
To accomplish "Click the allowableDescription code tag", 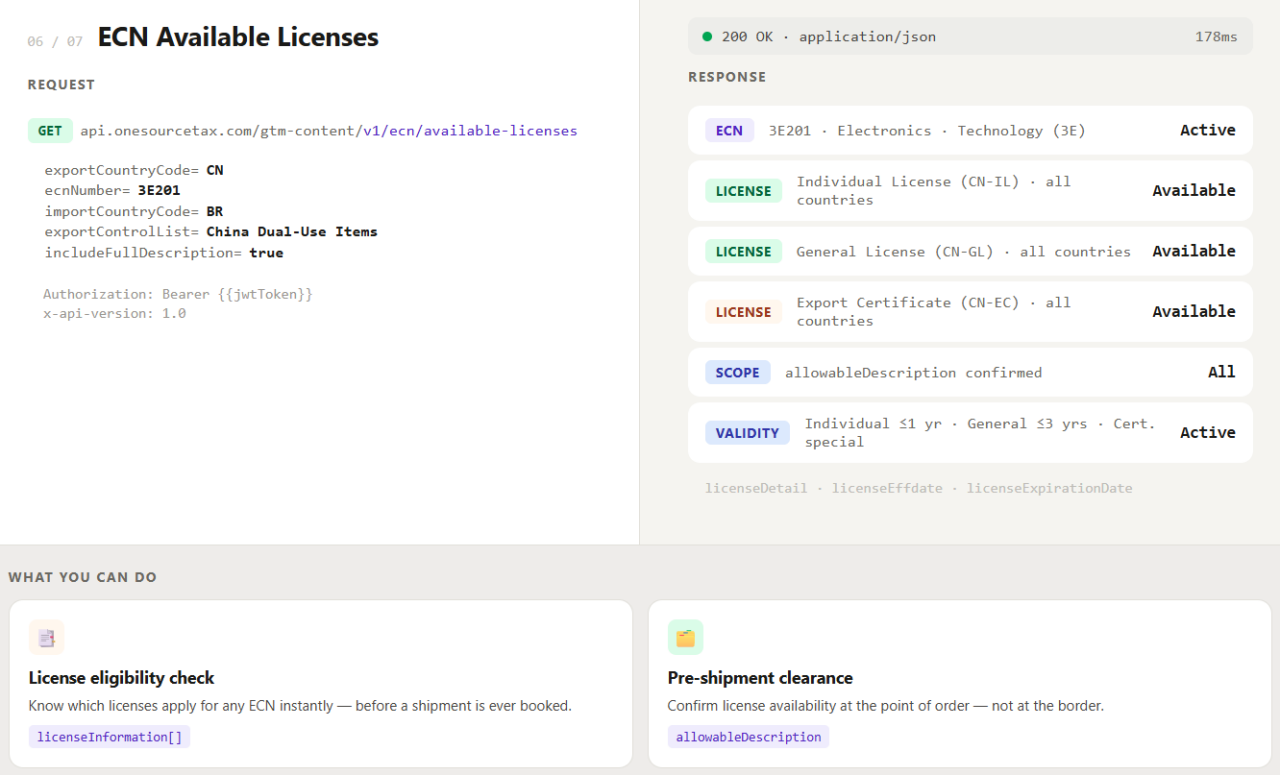I will tap(748, 737).
